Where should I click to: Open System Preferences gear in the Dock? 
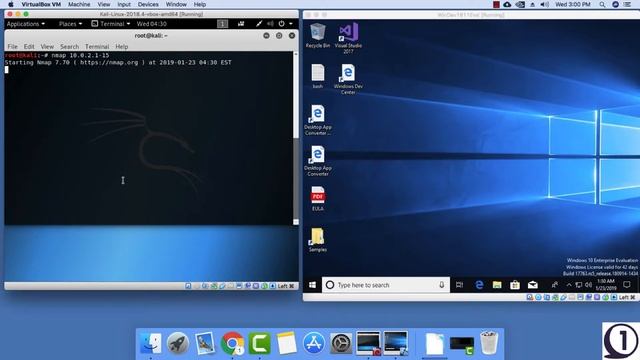coord(341,343)
